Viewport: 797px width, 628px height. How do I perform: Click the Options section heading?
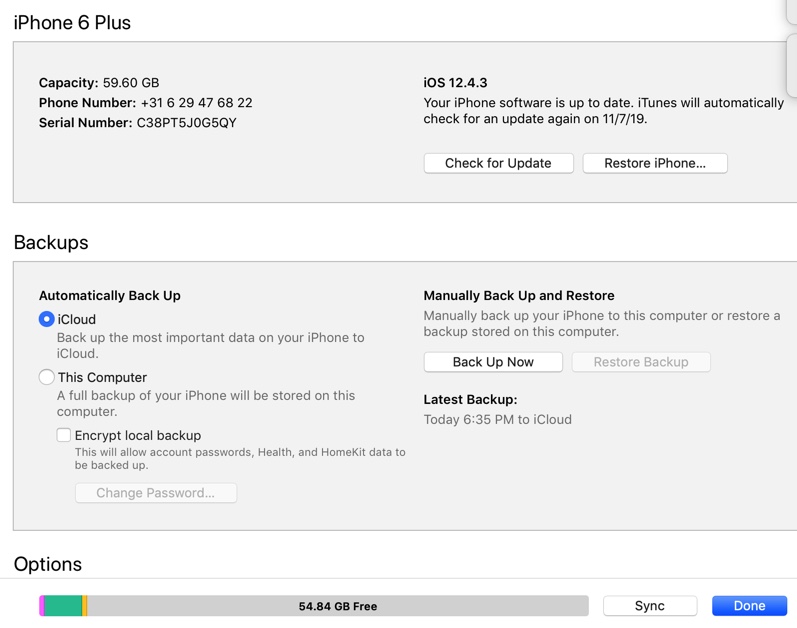point(48,564)
